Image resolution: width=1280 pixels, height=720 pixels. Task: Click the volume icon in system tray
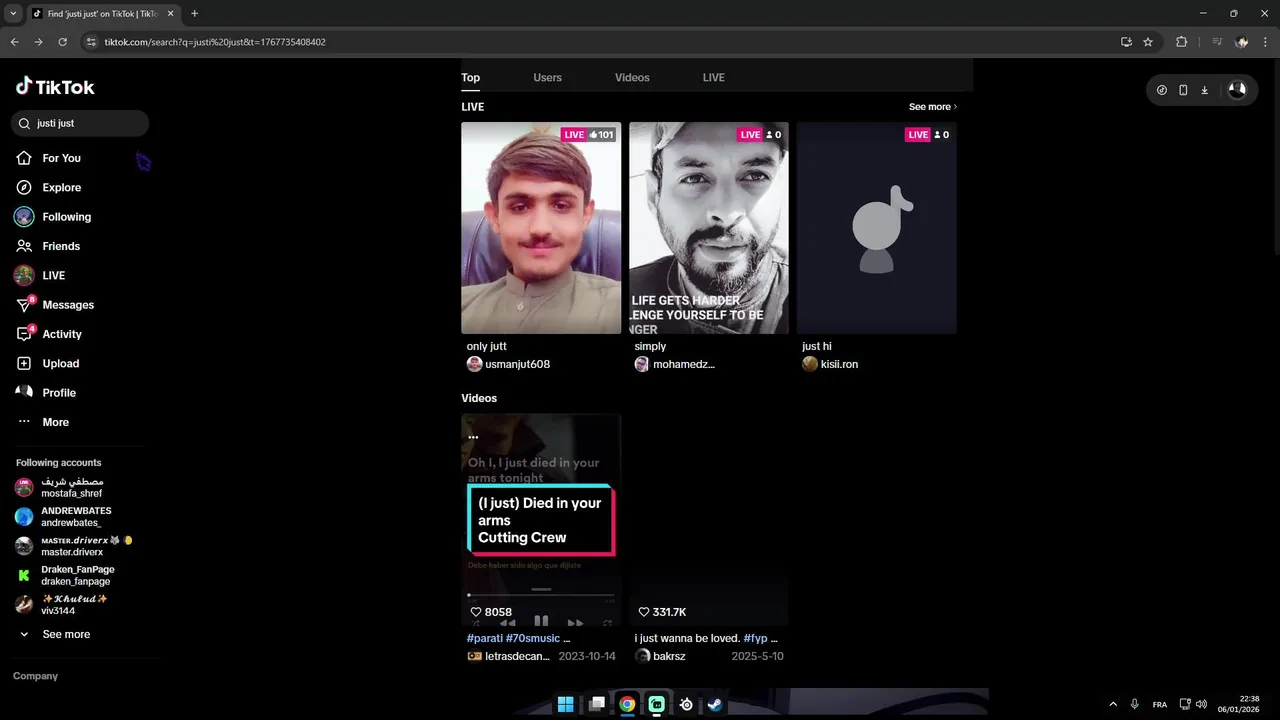coord(1201,704)
